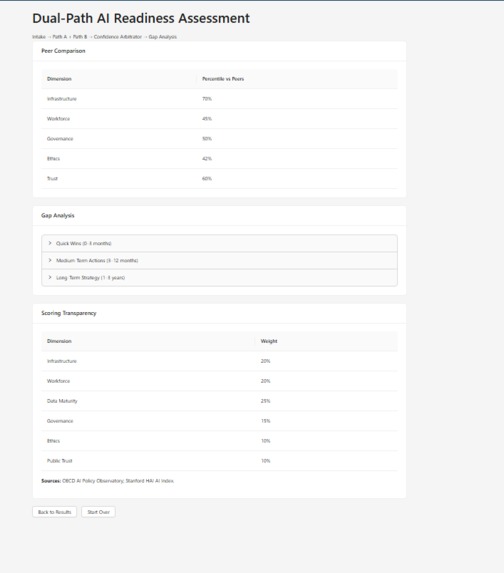Expand the Long Term Strategy section

pos(219,278)
